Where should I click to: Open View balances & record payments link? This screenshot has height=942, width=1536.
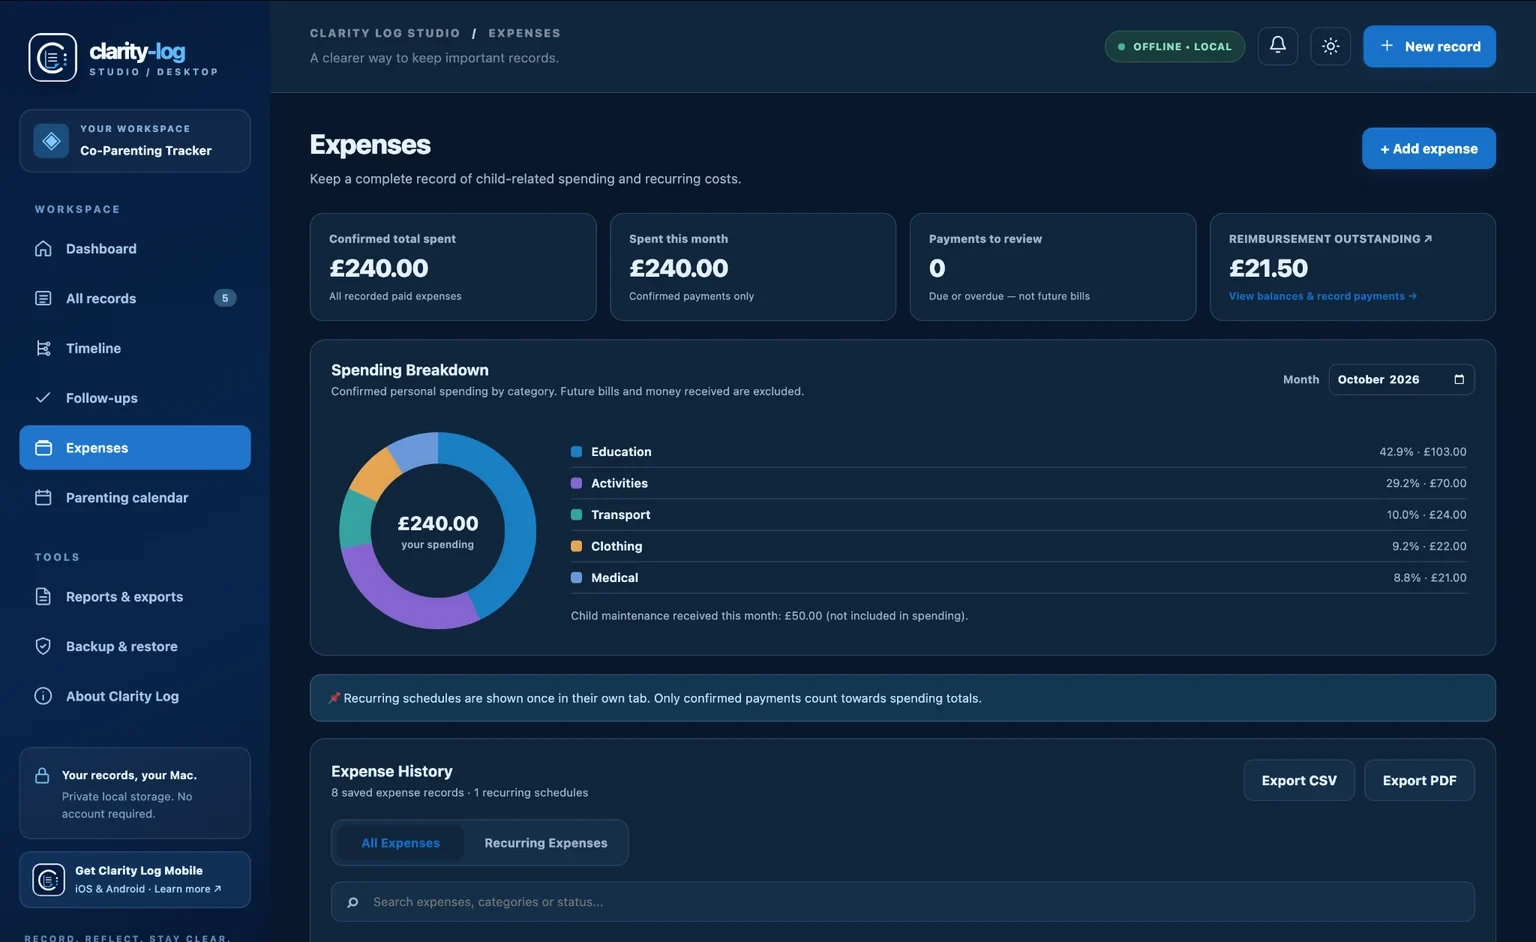pos(1322,296)
